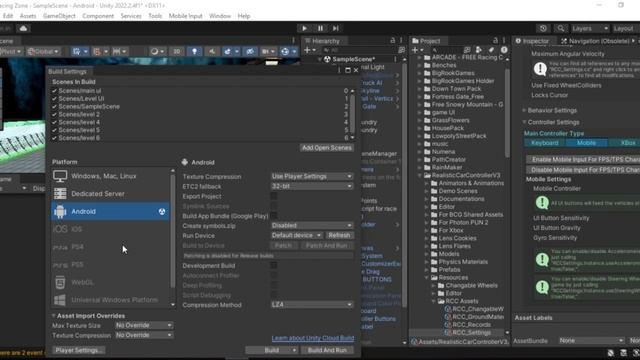The image size is (640, 360).
Task: Open the AssetBundle None dropdown
Action: click(x=591, y=340)
